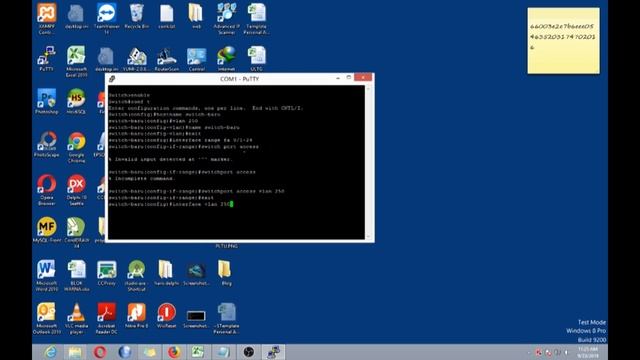Open Internet Explorer from the taskbar
This screenshot has width=640, height=360.
tap(51, 352)
